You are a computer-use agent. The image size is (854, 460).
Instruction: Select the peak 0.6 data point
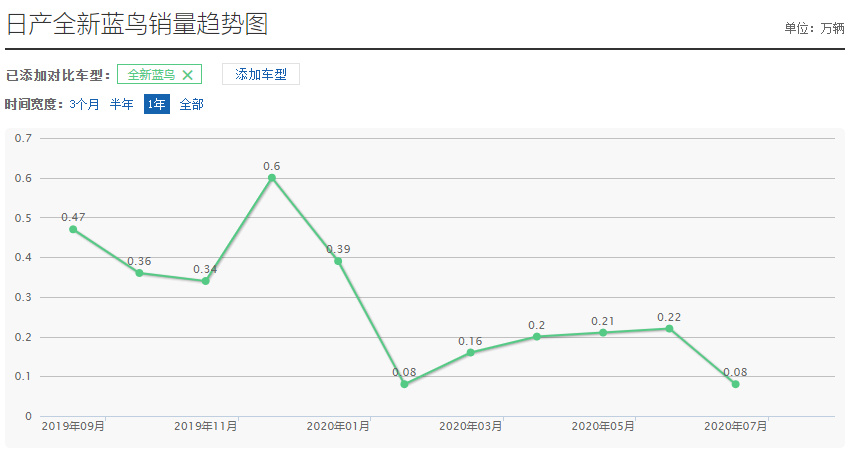272,177
